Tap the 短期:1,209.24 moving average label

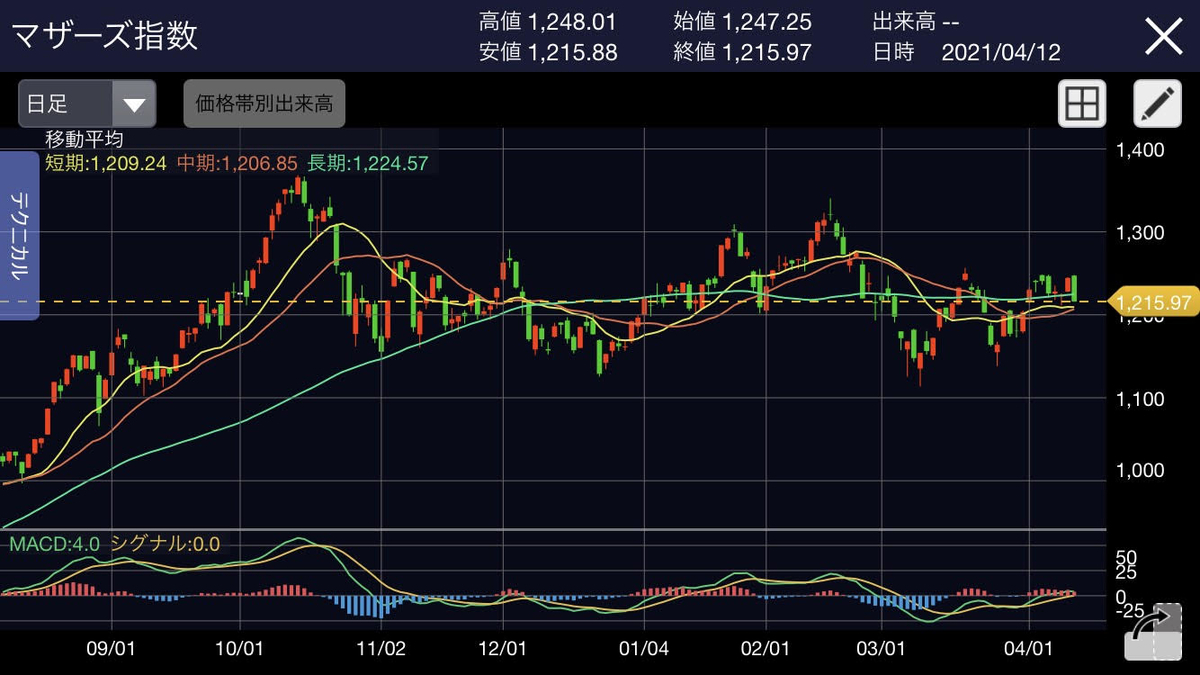106,164
